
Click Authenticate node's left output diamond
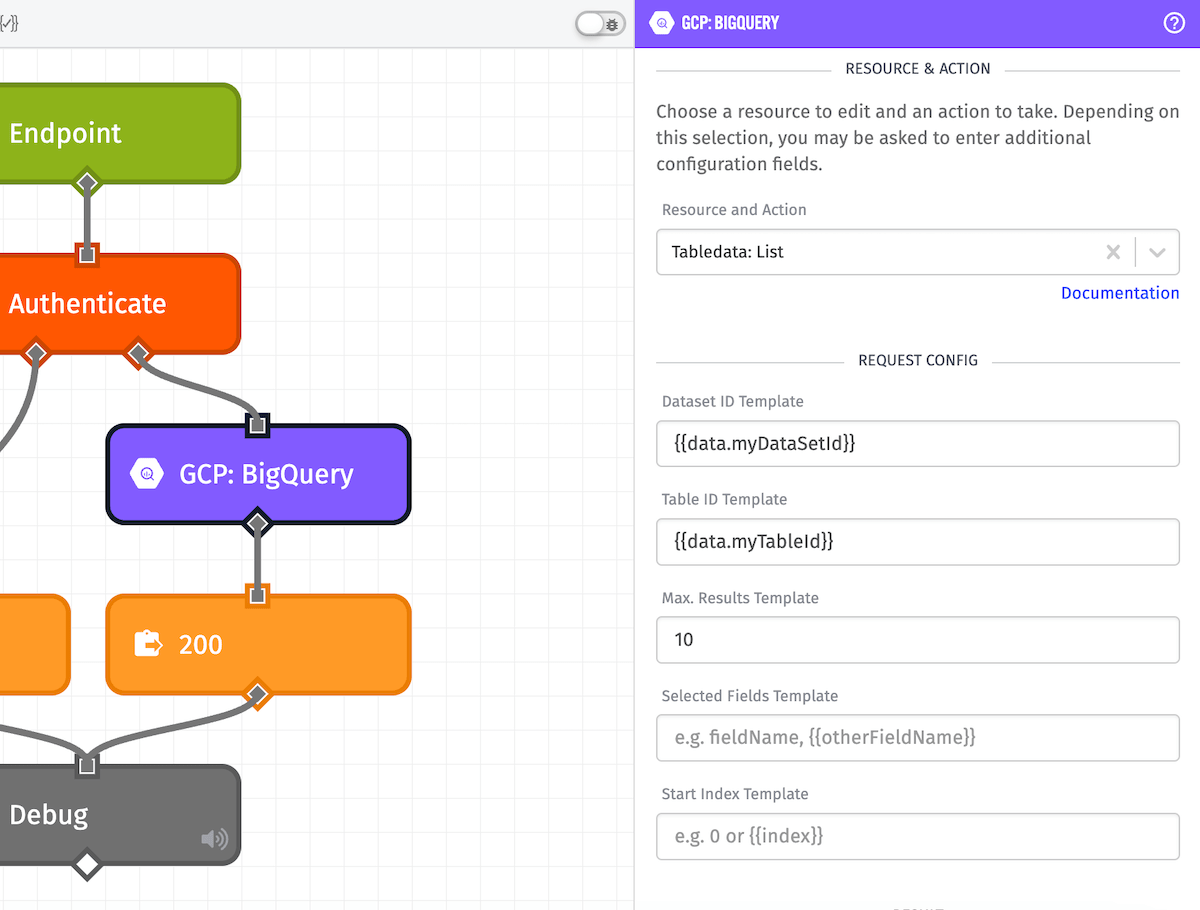(36, 353)
